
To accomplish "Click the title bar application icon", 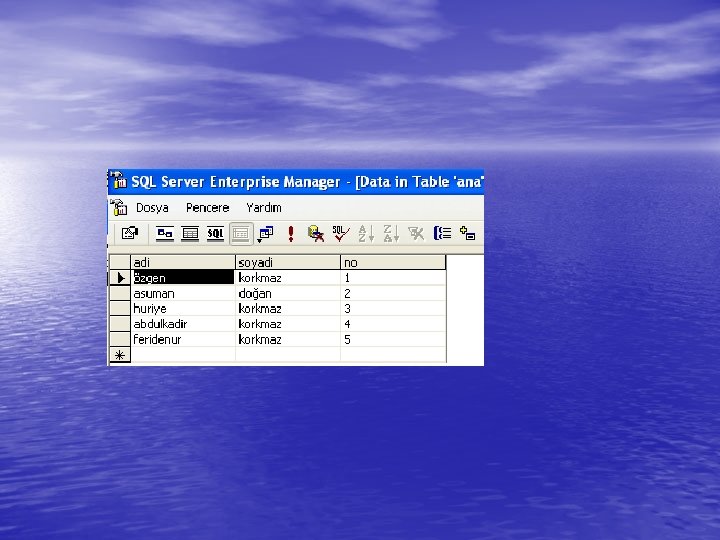I will tap(118, 181).
